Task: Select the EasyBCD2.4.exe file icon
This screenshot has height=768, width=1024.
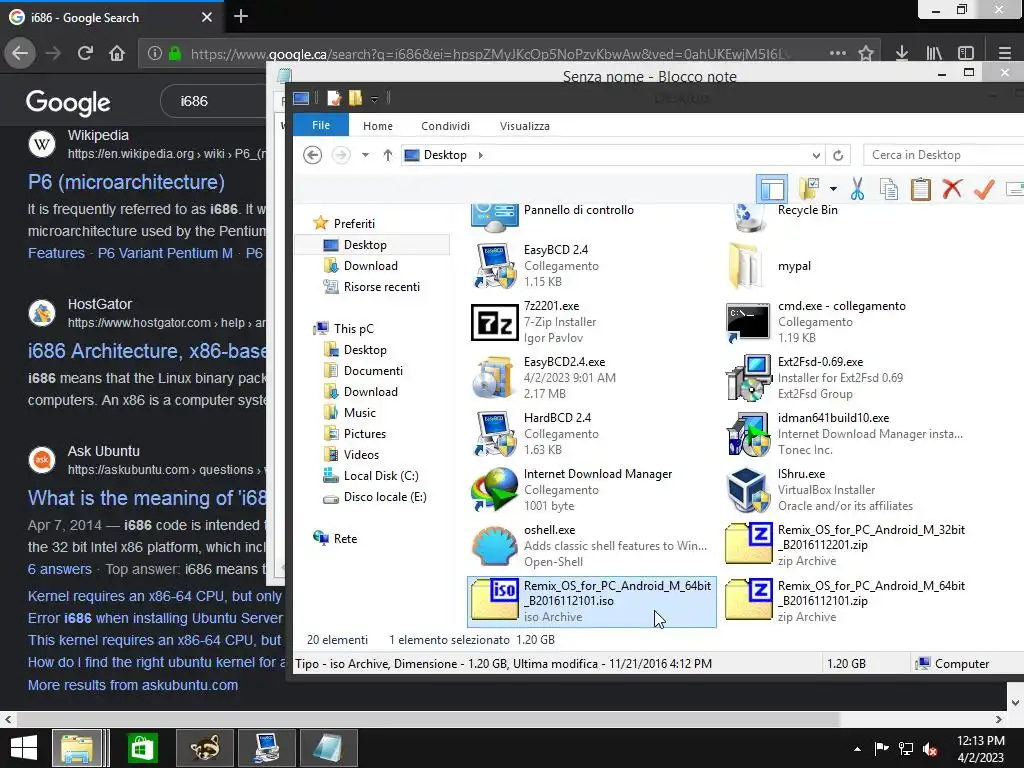Action: (x=494, y=377)
